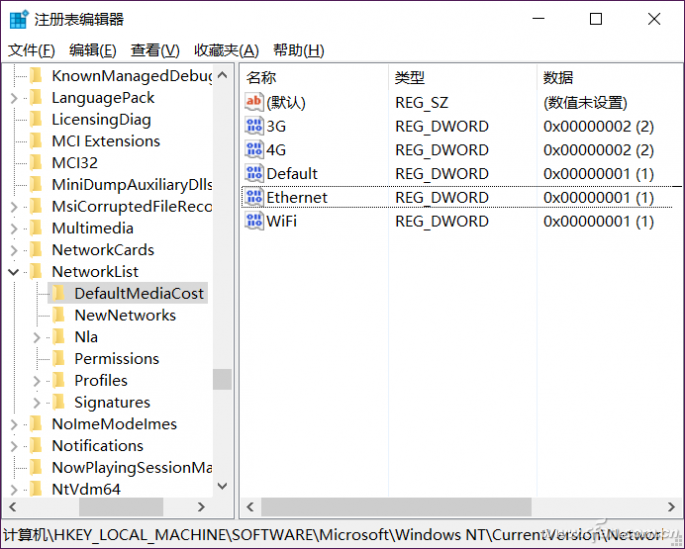Click the 3G data value 0x00000002 (2)
This screenshot has width=685, height=549.
point(599,127)
